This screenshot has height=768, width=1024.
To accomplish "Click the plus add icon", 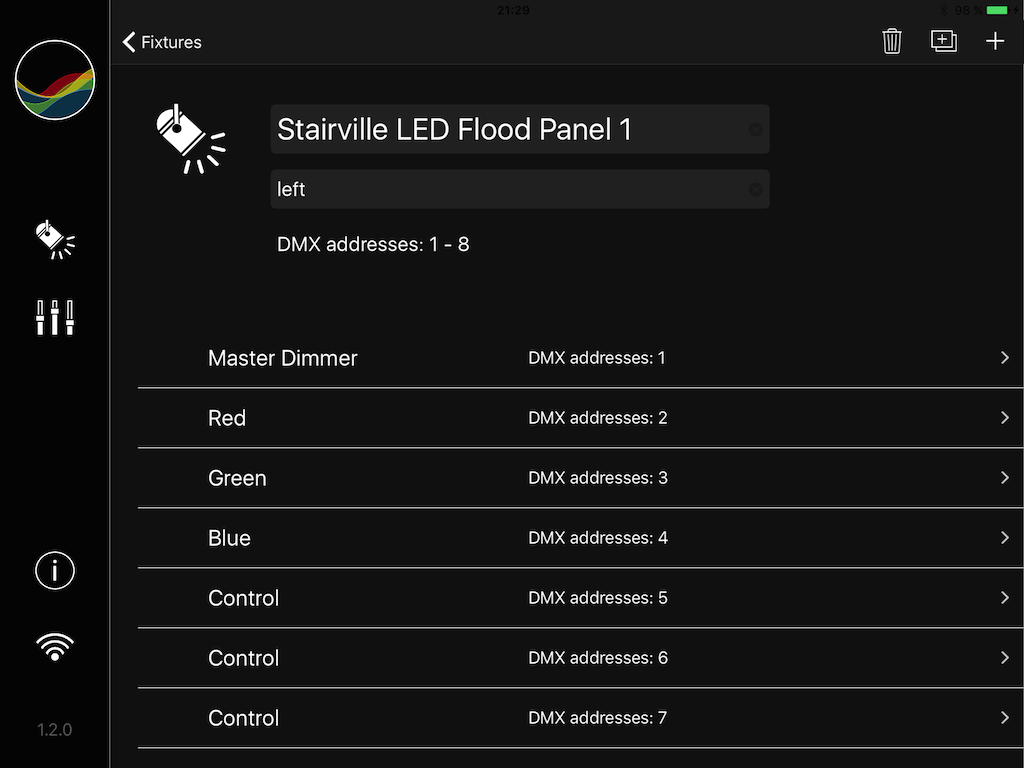I will (x=995, y=42).
